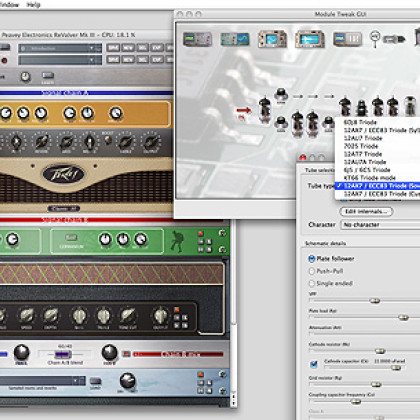The image size is (420, 420).
Task: Adjust the OUTPUT knob on the Peavey amp
Action: [150, 142]
